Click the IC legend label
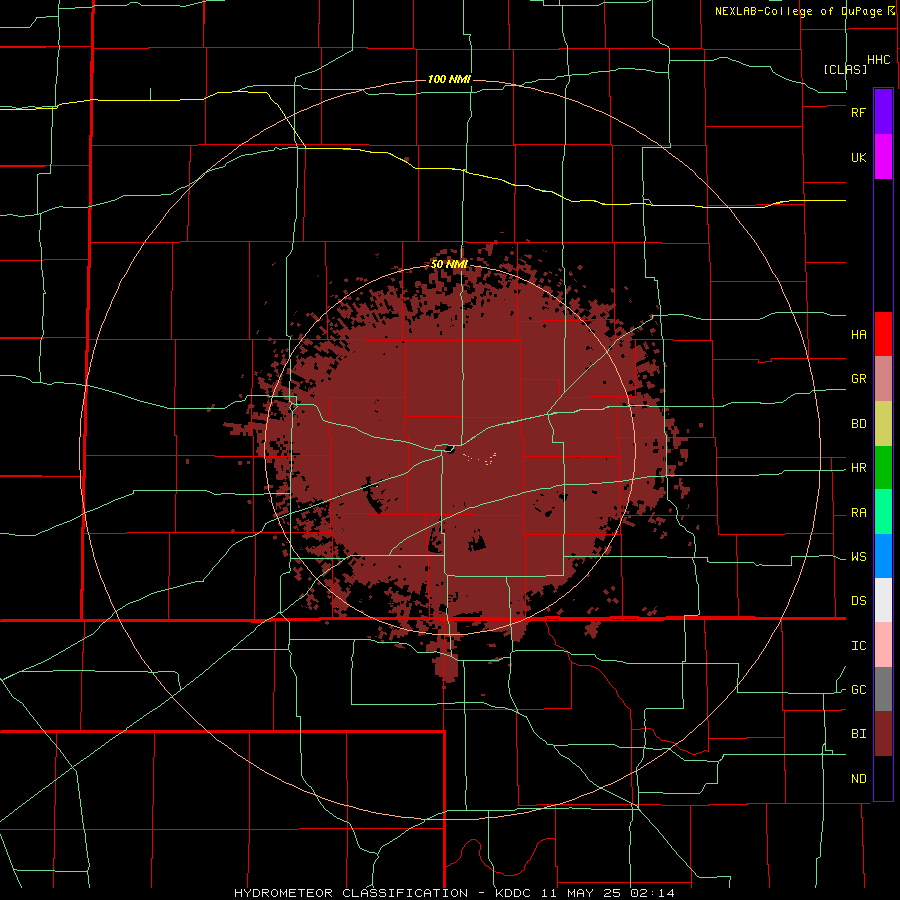This screenshot has width=900, height=900. click(858, 646)
